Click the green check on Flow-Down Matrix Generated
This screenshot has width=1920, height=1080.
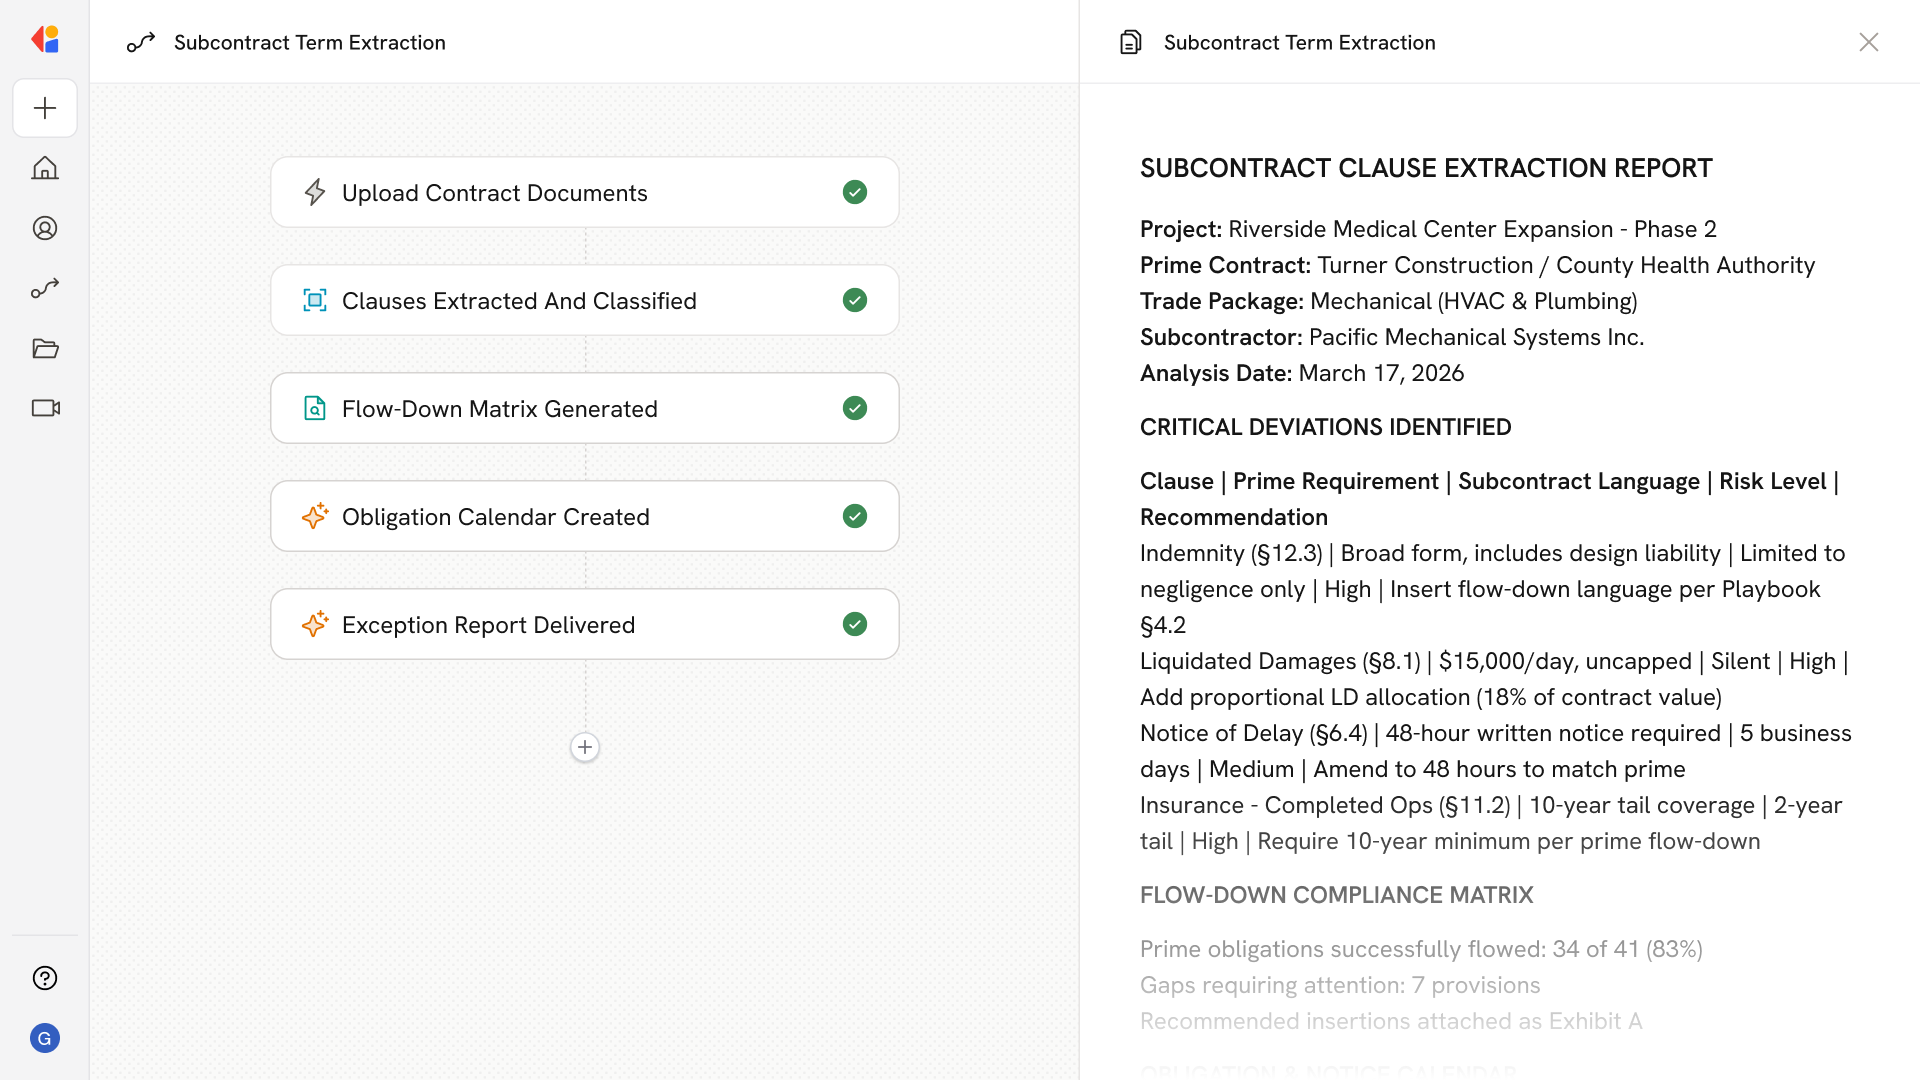(854, 408)
